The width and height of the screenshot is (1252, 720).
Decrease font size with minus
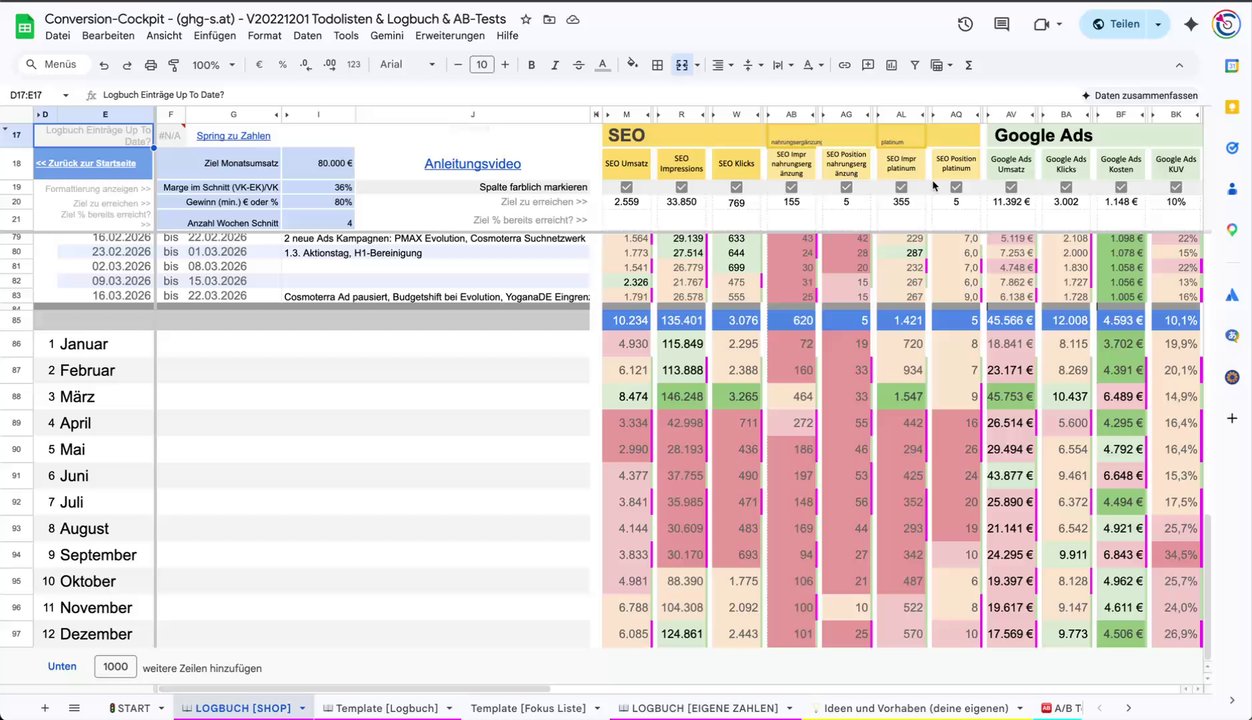point(458,65)
